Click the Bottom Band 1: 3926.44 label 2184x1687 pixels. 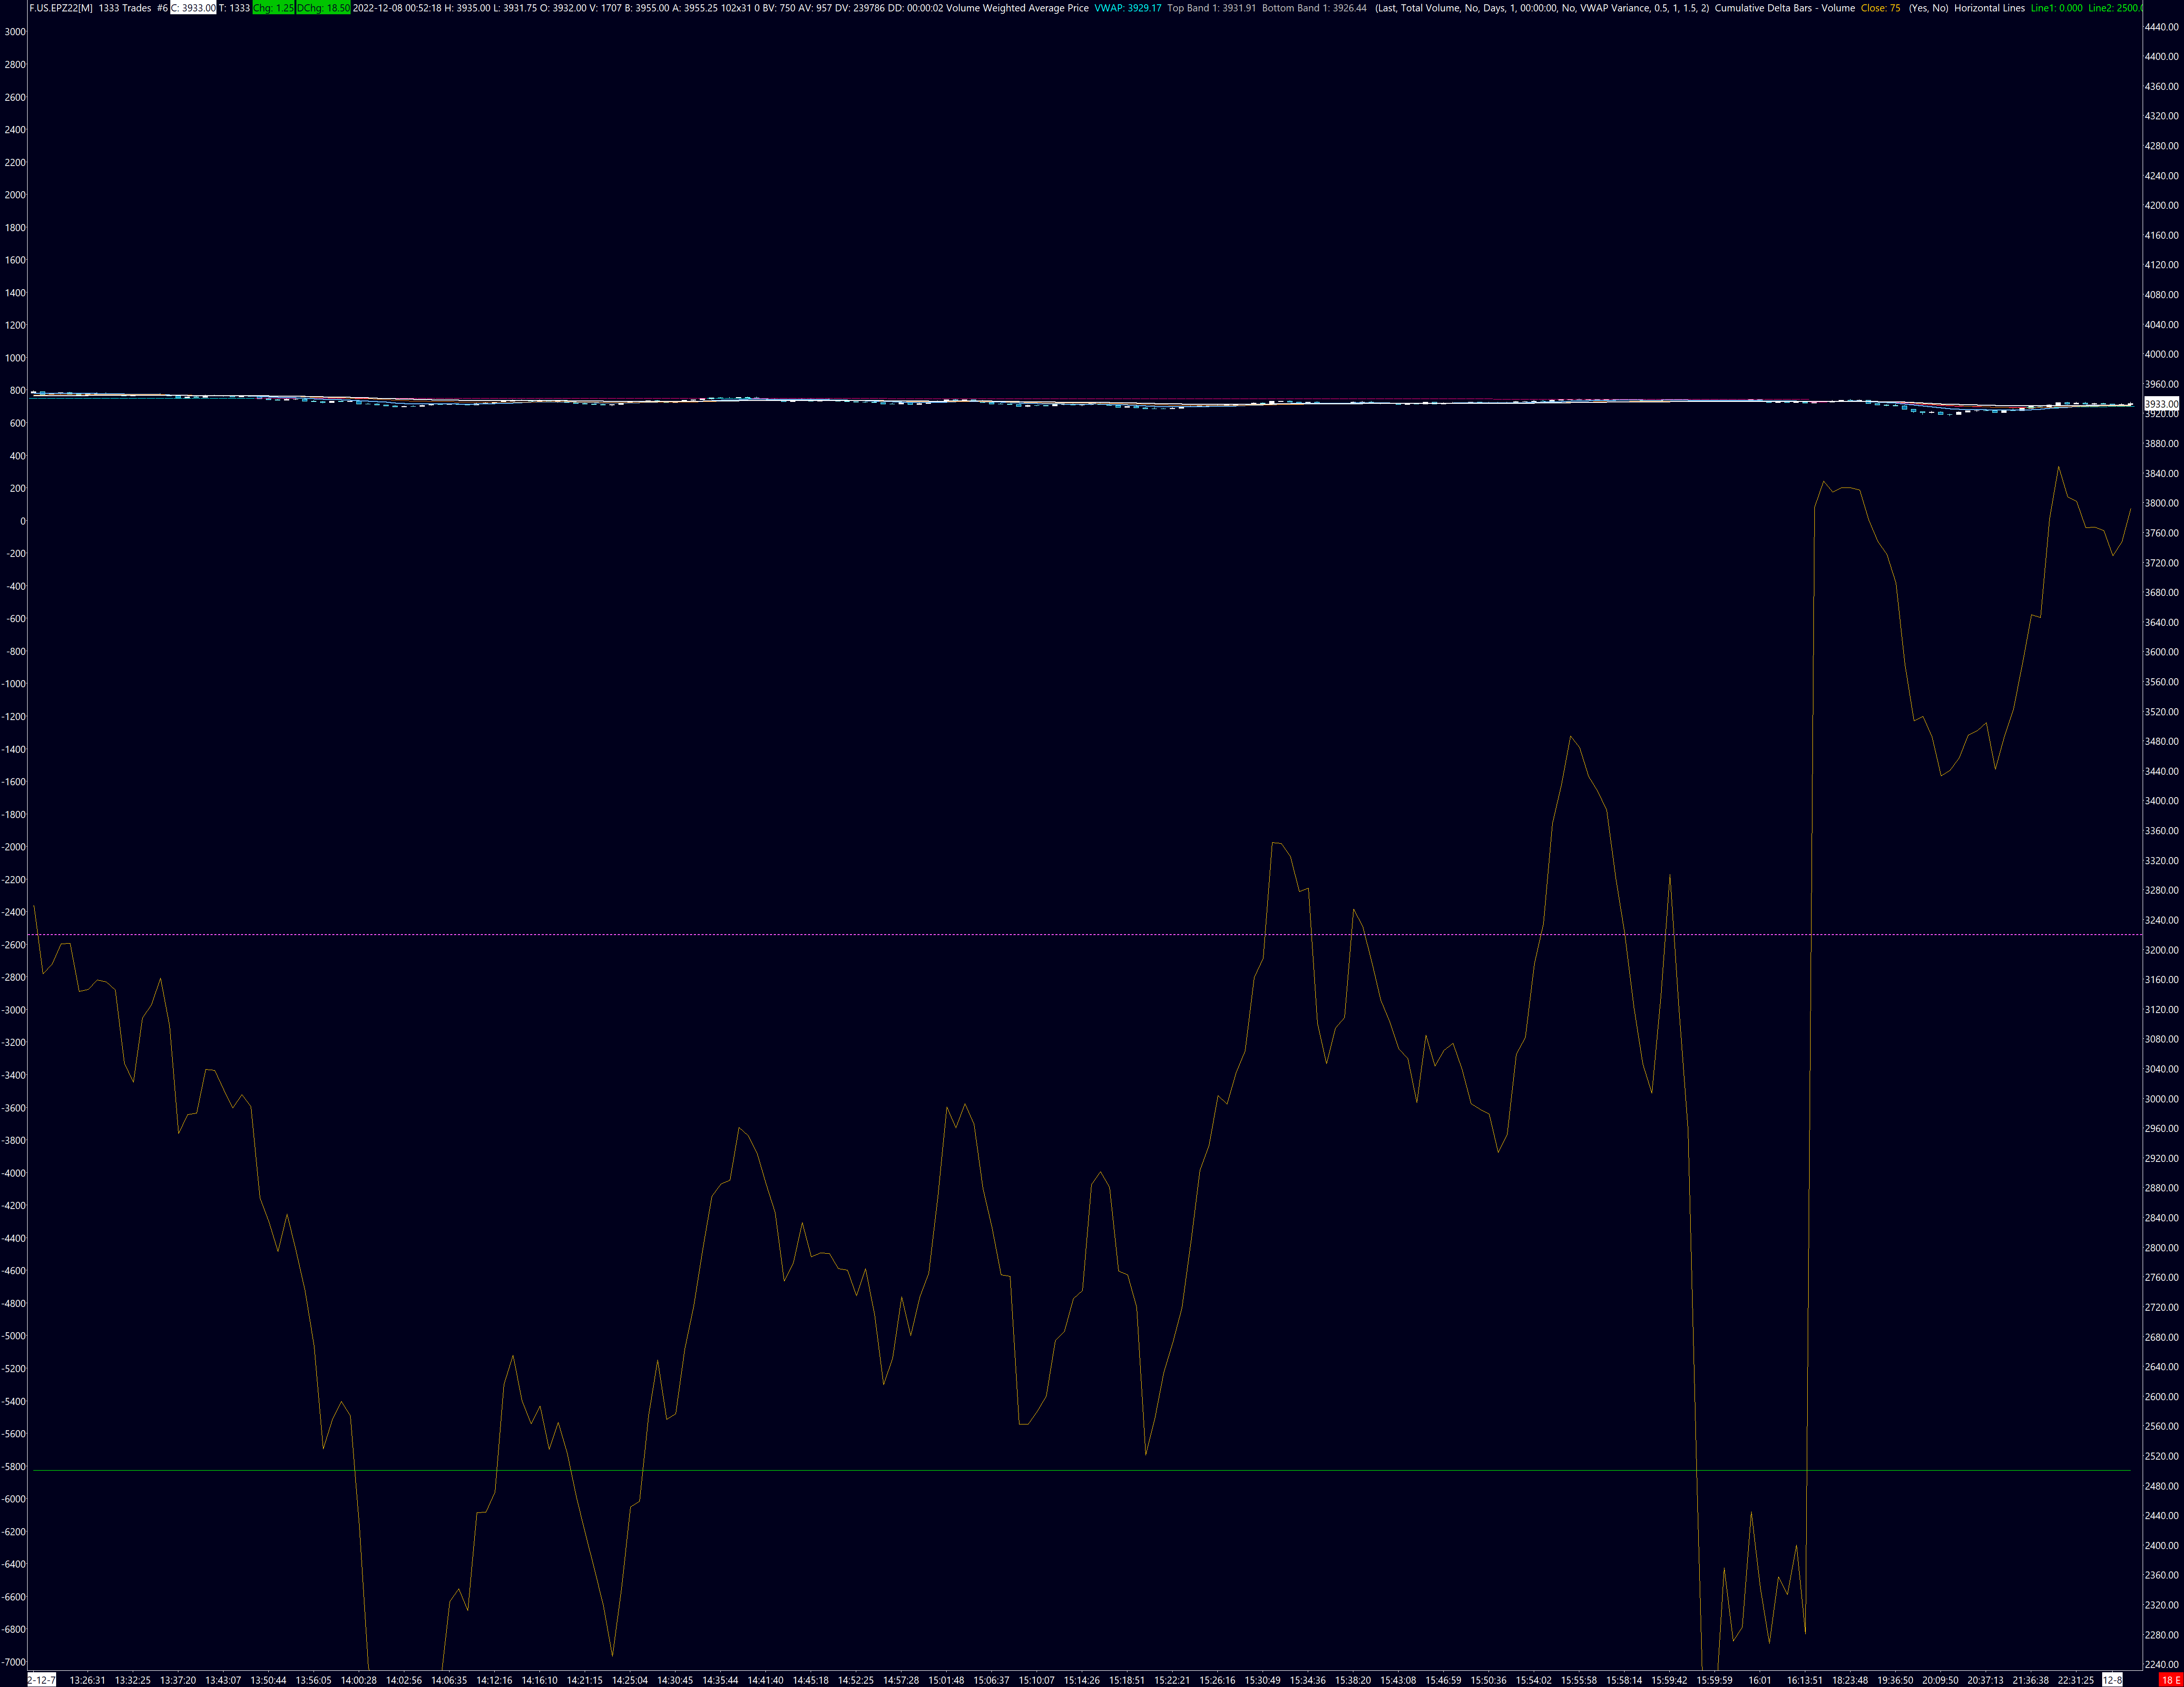tap(1314, 8)
